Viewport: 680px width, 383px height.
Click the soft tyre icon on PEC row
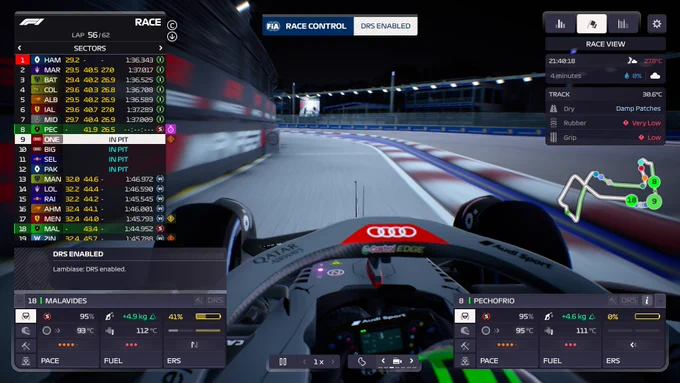[160, 129]
